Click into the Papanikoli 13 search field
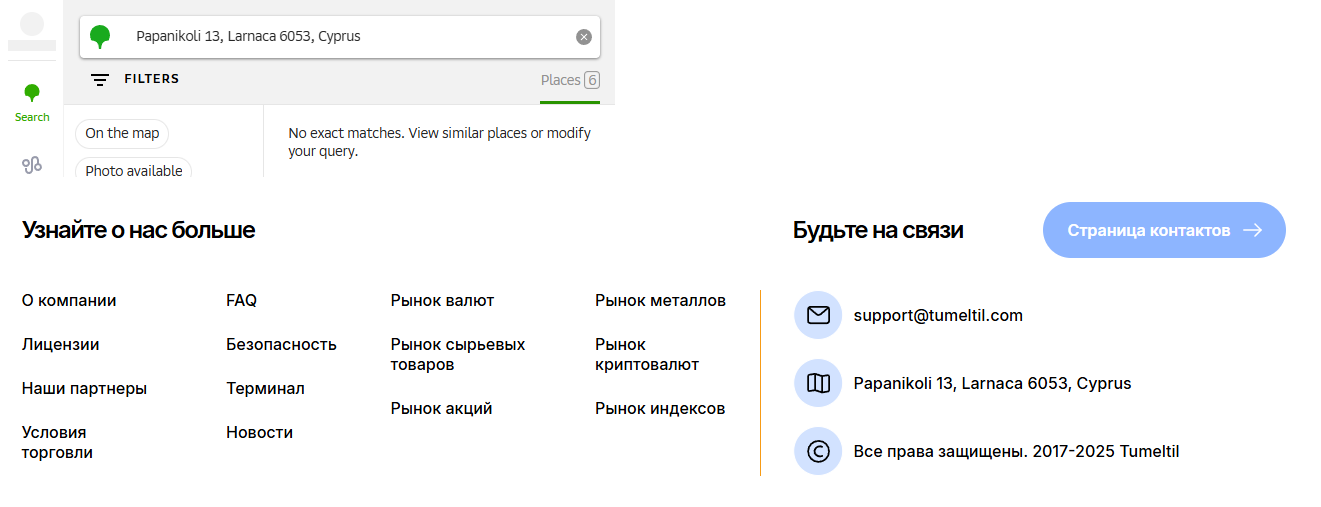The width and height of the screenshot is (1321, 507). pyautogui.click(x=340, y=37)
